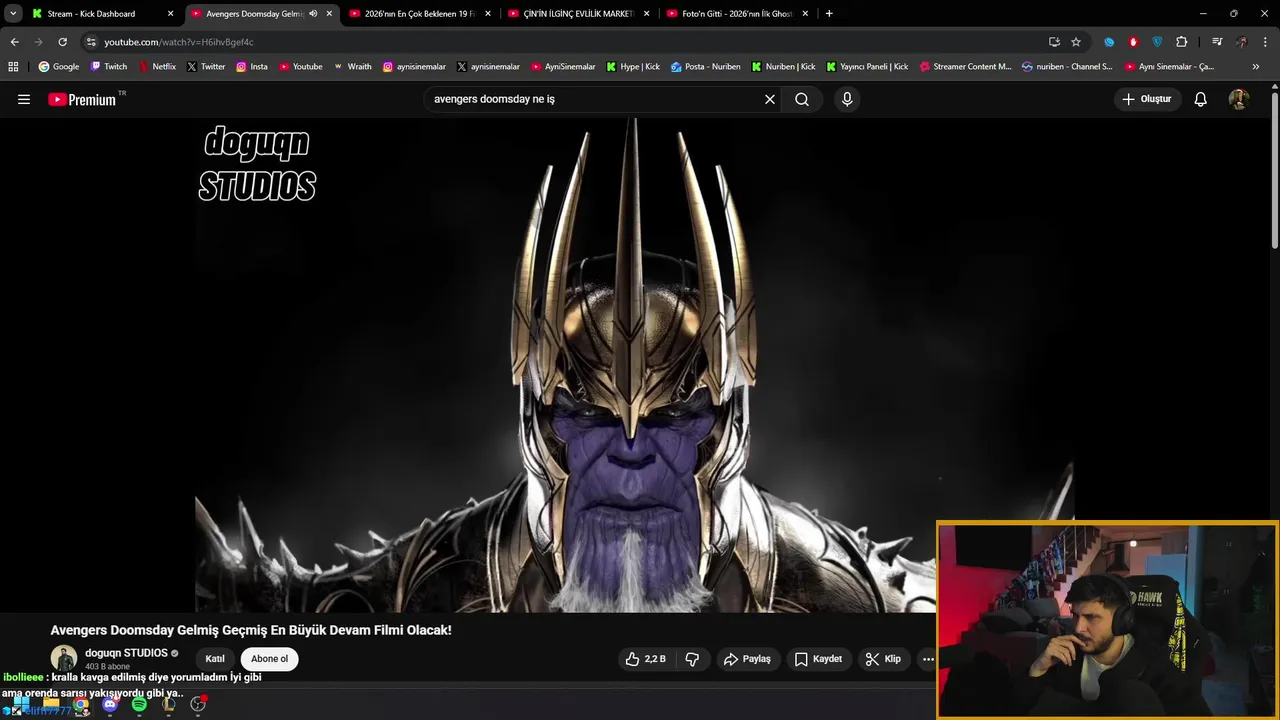The height and width of the screenshot is (720, 1280).
Task: Dislike the video with thumbs down
Action: (692, 659)
